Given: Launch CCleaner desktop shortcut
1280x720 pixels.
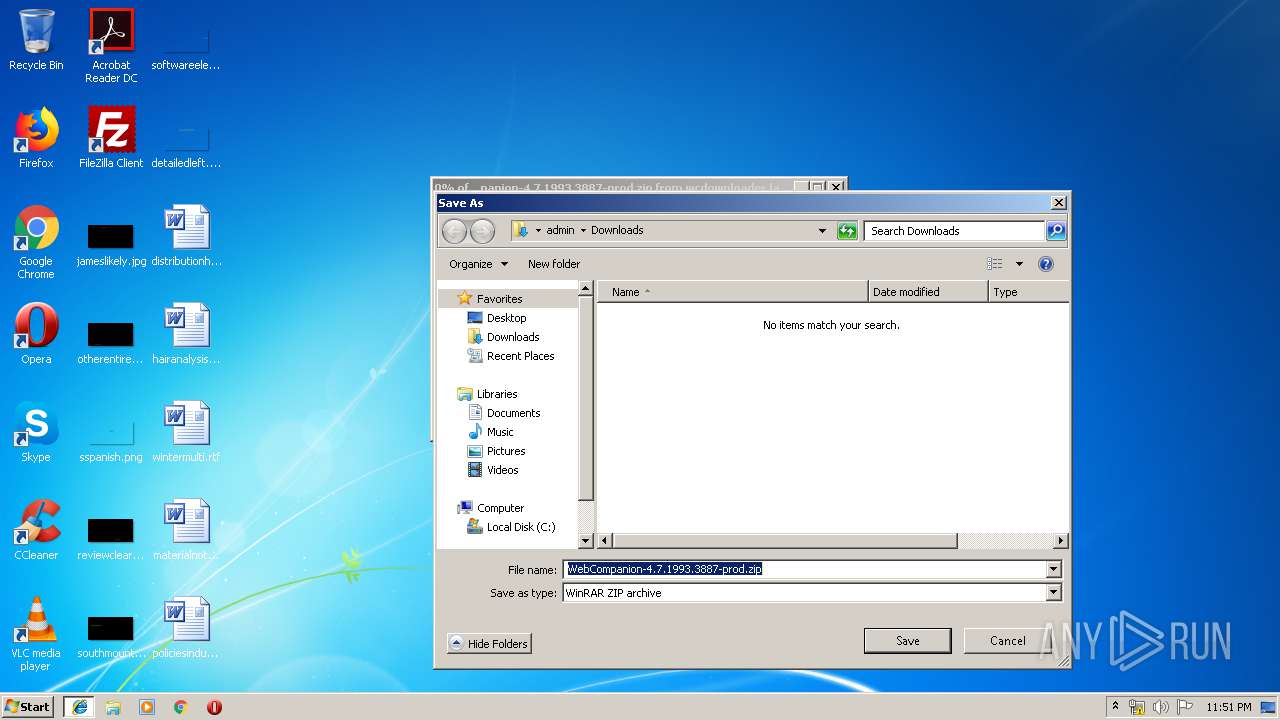Looking at the screenshot, I should pos(36,530).
